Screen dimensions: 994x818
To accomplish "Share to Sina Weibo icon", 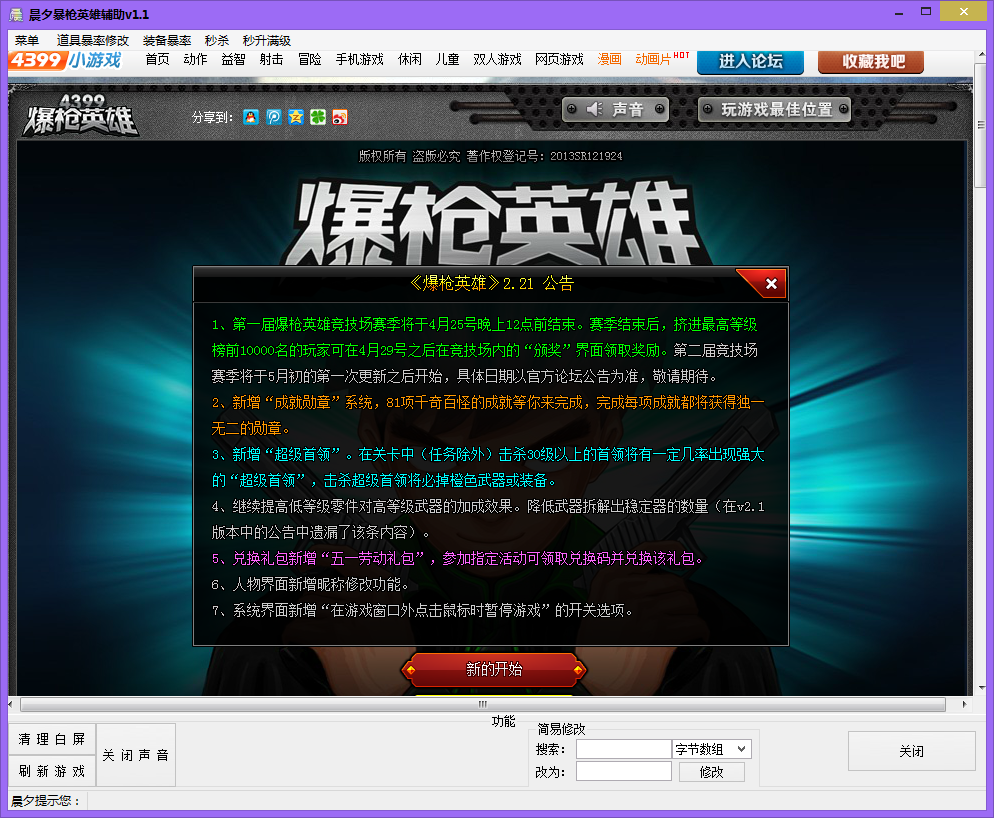I will pos(340,117).
